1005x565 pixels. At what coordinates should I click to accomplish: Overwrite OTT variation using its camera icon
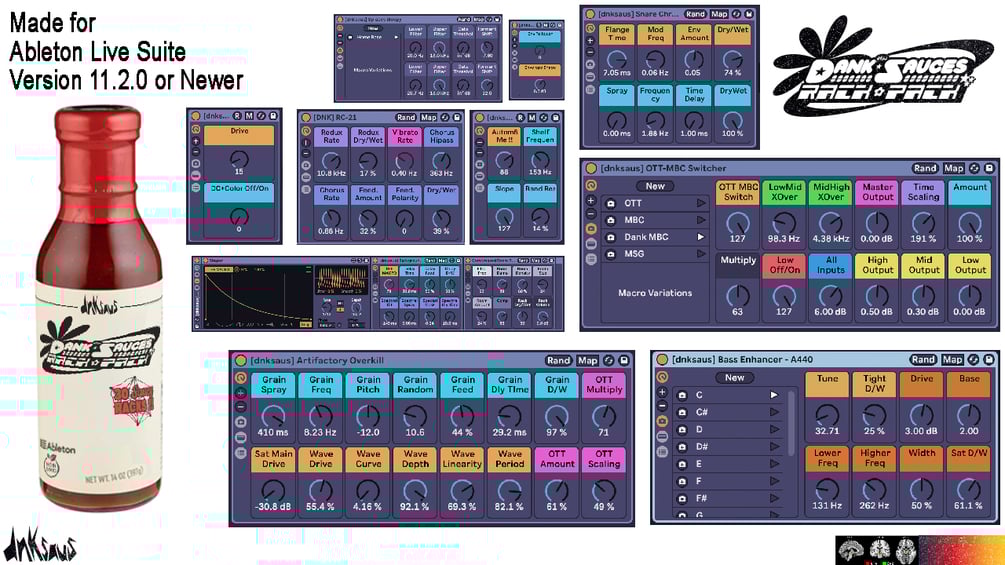[611, 203]
